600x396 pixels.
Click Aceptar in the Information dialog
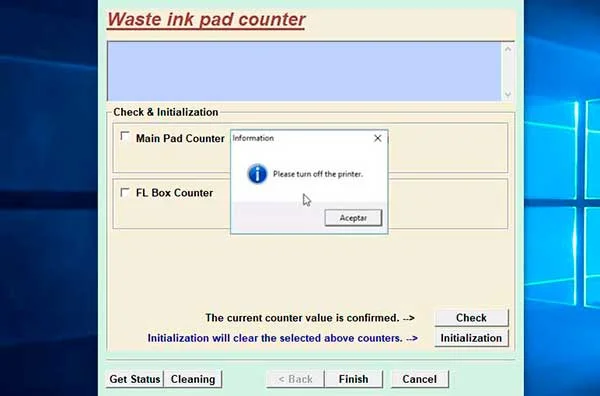[353, 218]
